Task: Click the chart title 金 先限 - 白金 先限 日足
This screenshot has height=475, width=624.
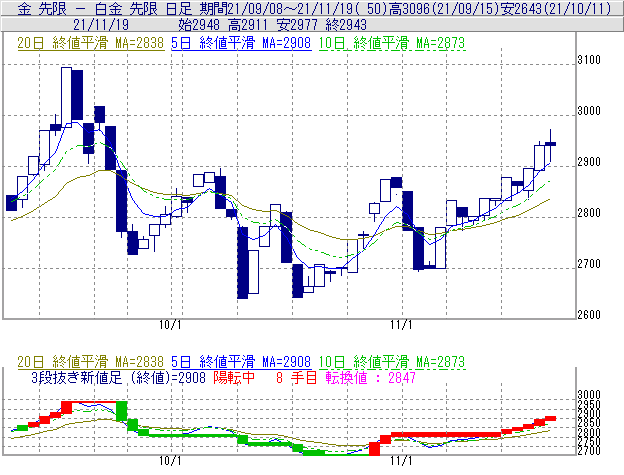Action: [x=105, y=8]
